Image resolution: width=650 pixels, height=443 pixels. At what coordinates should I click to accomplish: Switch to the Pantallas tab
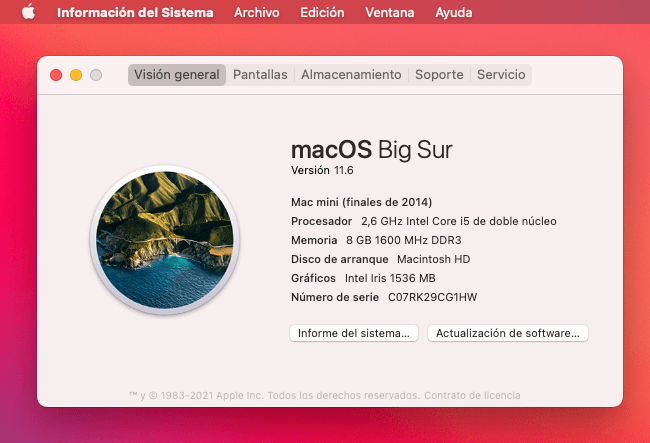tap(260, 75)
